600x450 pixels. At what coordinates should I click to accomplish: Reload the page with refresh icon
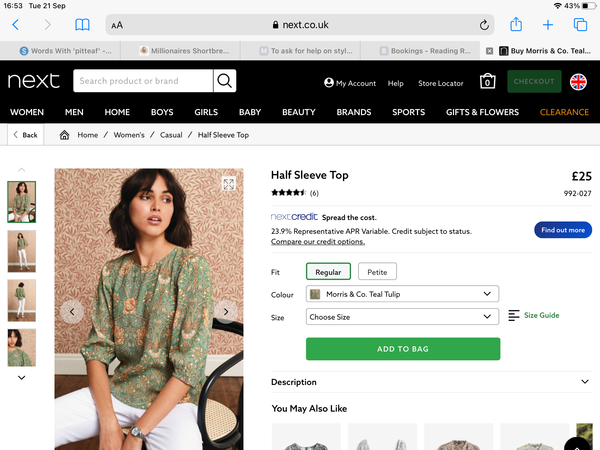[484, 25]
